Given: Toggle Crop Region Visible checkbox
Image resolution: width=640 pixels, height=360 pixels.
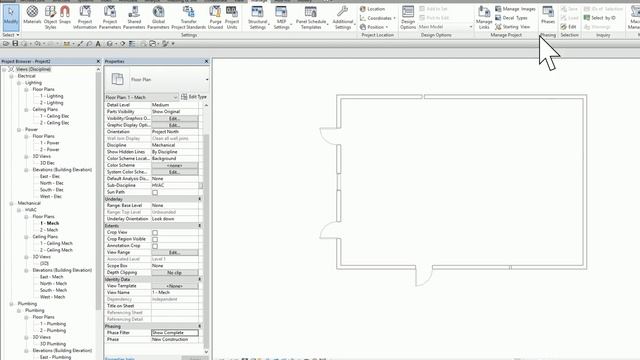Looking at the screenshot, I should pos(155,239).
